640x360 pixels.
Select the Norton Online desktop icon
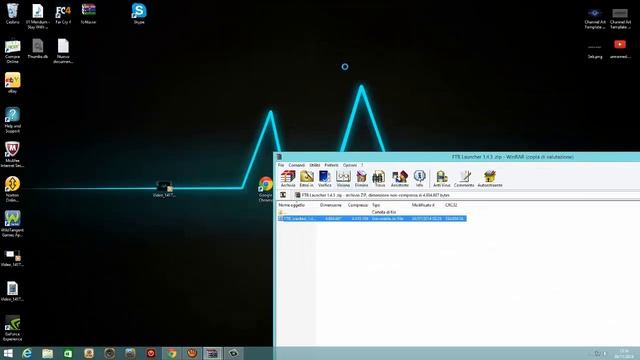click(12, 189)
